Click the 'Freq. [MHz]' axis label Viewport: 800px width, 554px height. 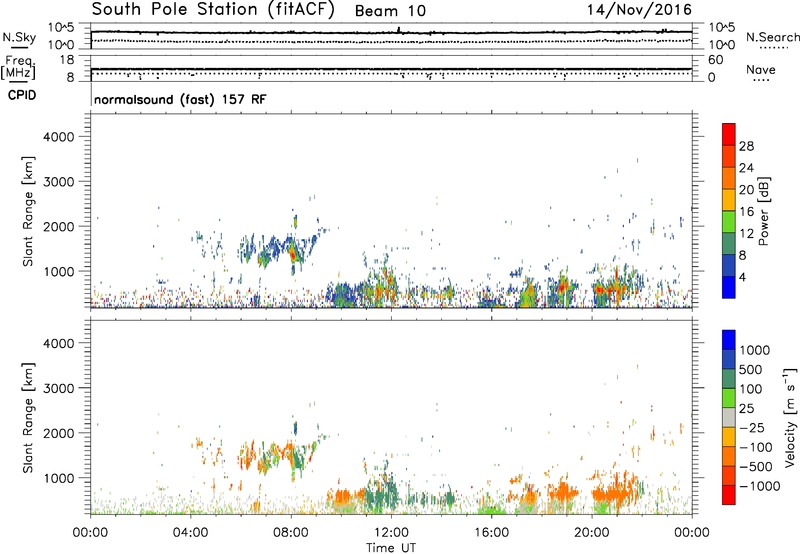(x=18, y=68)
